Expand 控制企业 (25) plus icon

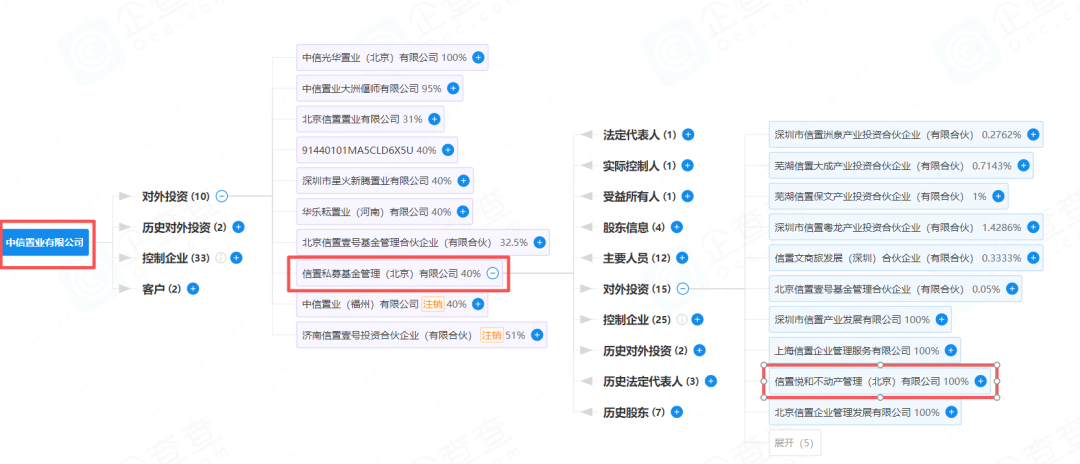coord(697,319)
